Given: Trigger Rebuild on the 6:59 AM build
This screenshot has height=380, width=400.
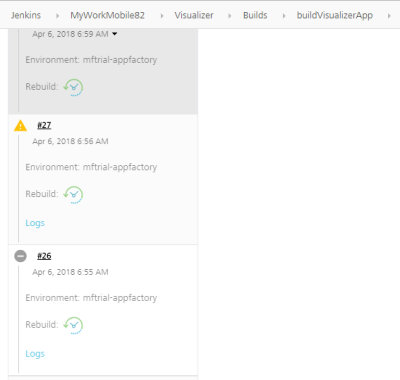Looking at the screenshot, I should [73, 87].
